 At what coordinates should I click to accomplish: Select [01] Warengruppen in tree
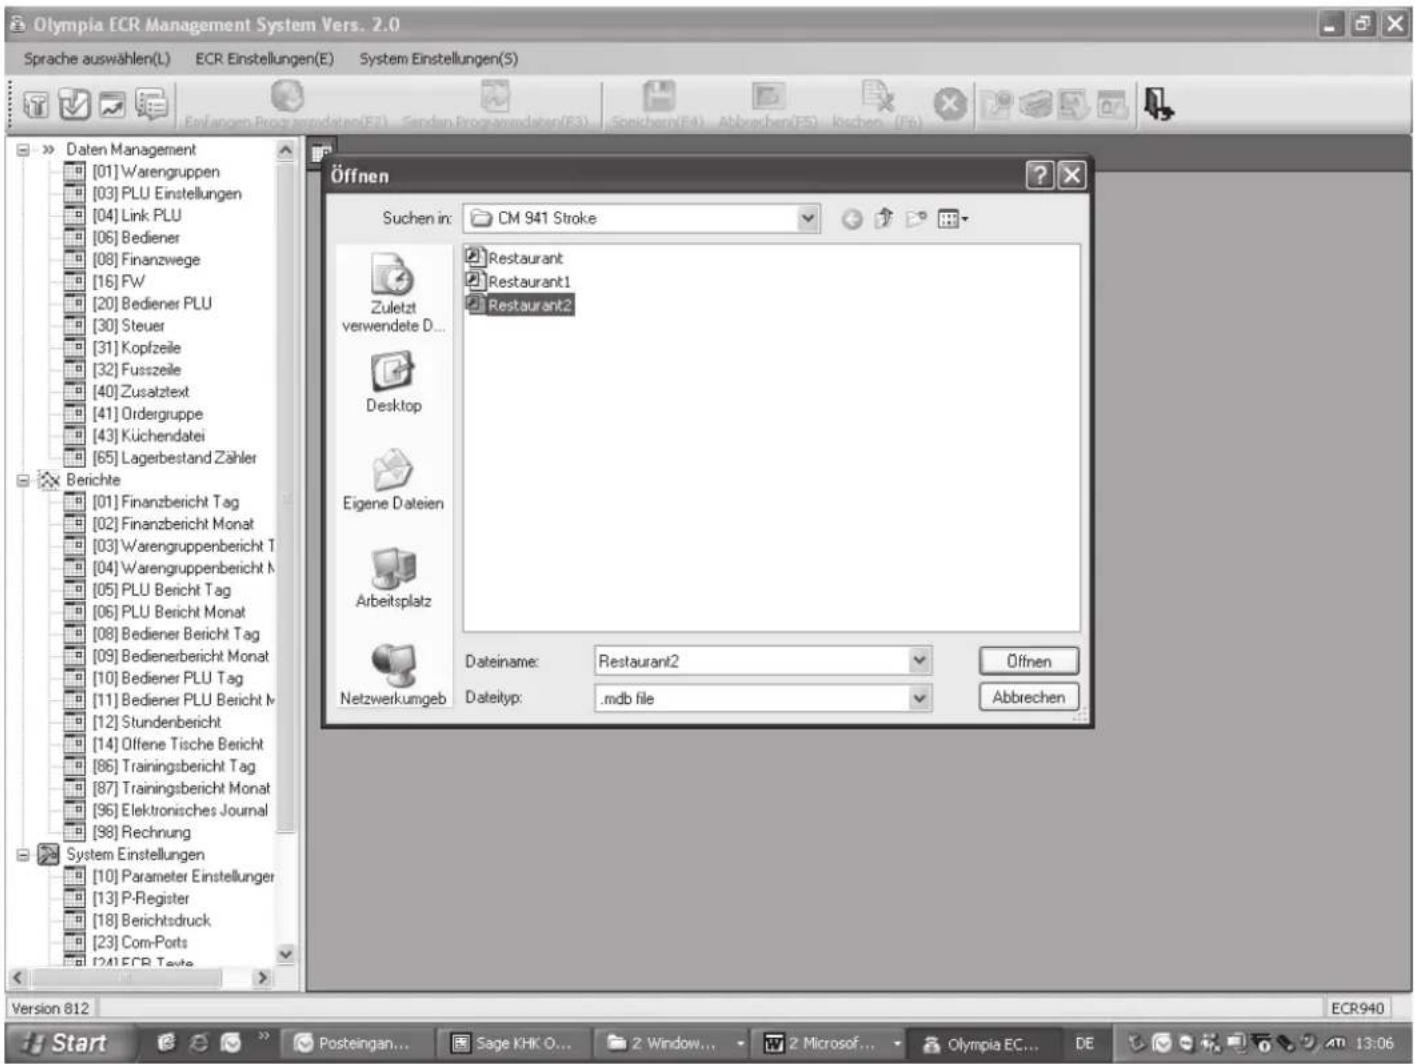tap(156, 172)
